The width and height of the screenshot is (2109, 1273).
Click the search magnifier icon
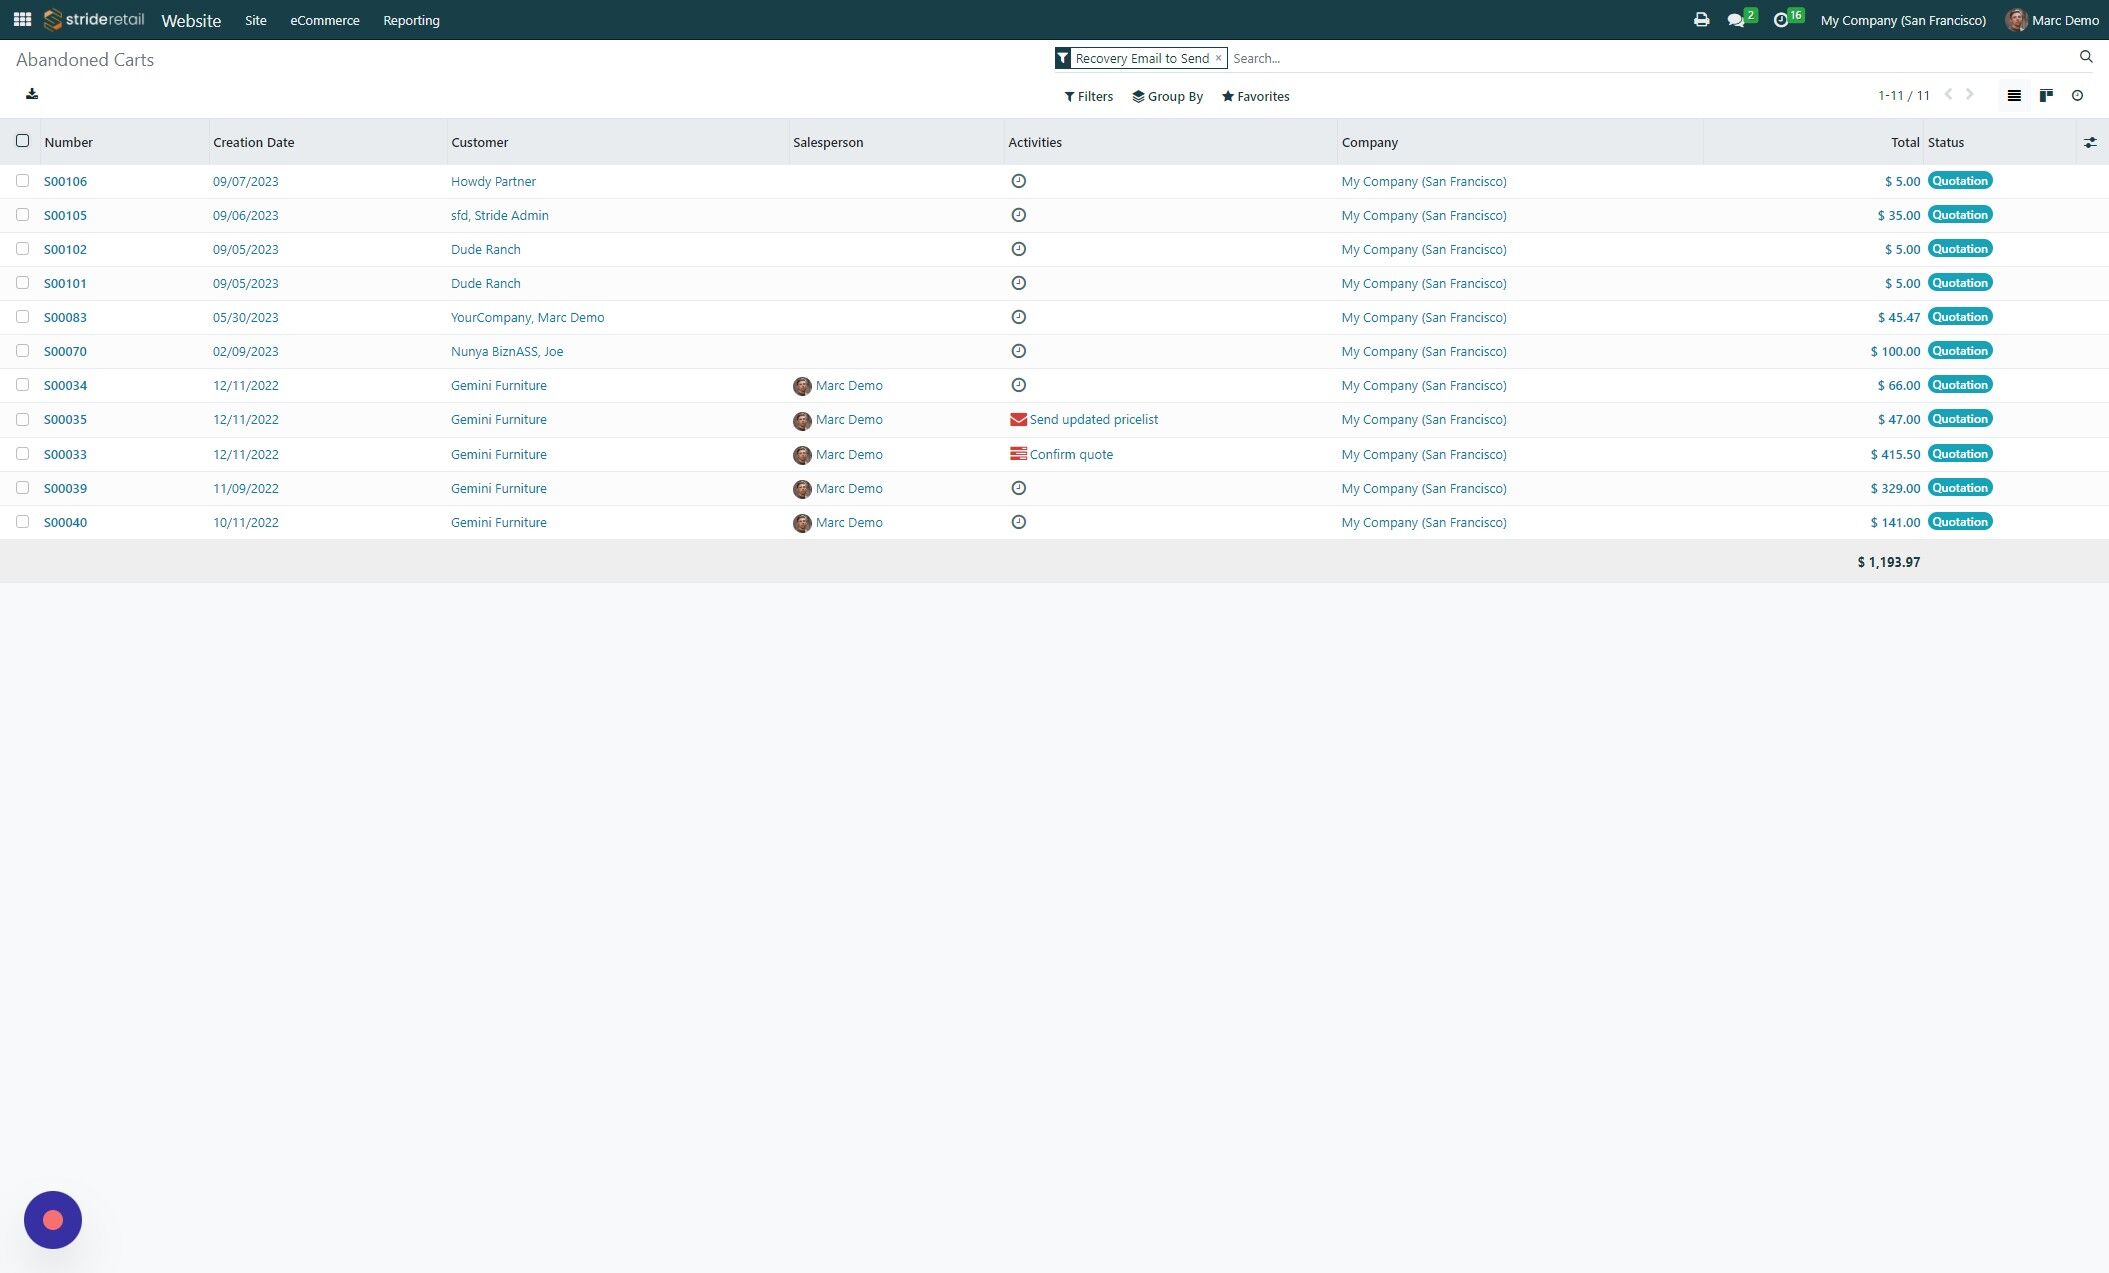point(2086,57)
